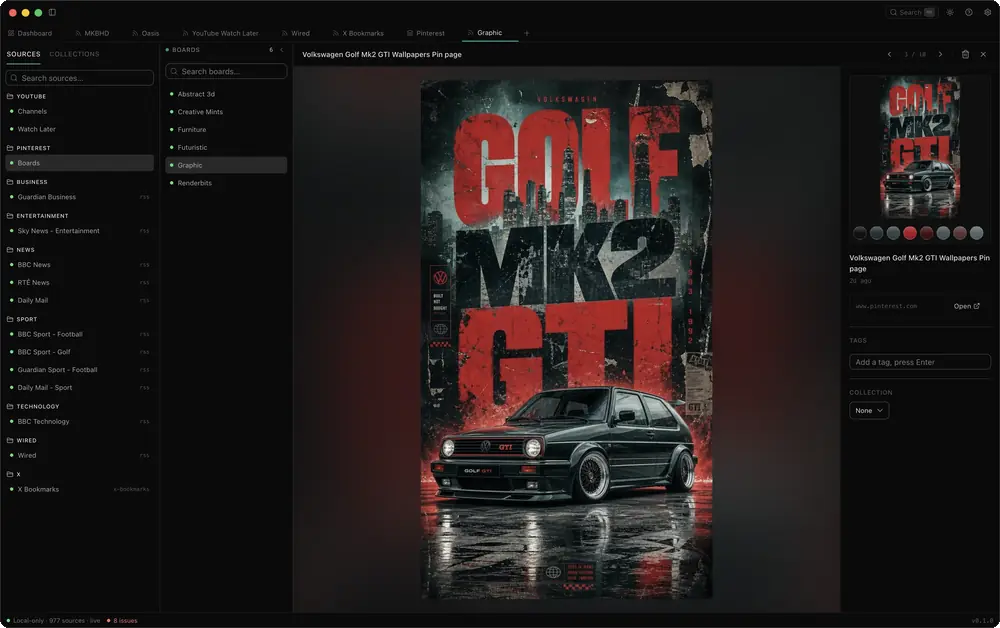Open the BBC Sport - Golf source
This screenshot has height=628, width=1000.
point(80,352)
